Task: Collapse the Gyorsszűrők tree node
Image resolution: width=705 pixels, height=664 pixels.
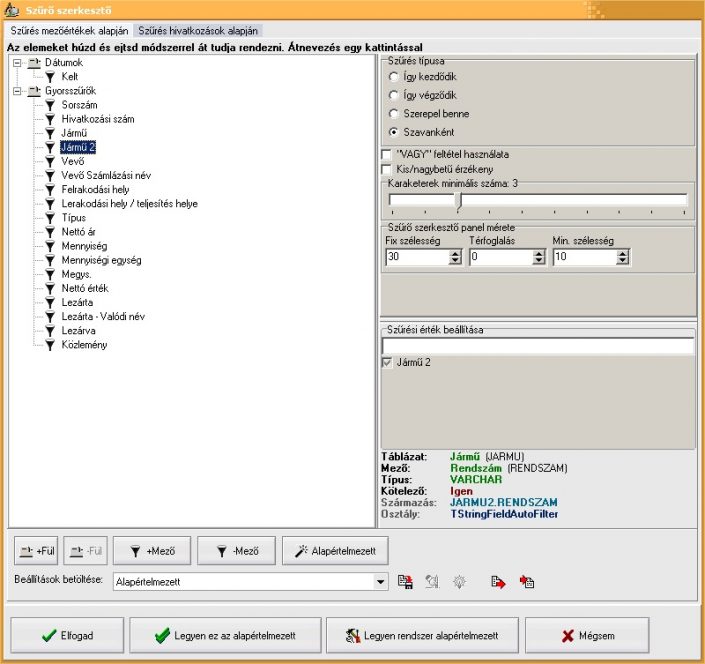Action: [x=17, y=90]
